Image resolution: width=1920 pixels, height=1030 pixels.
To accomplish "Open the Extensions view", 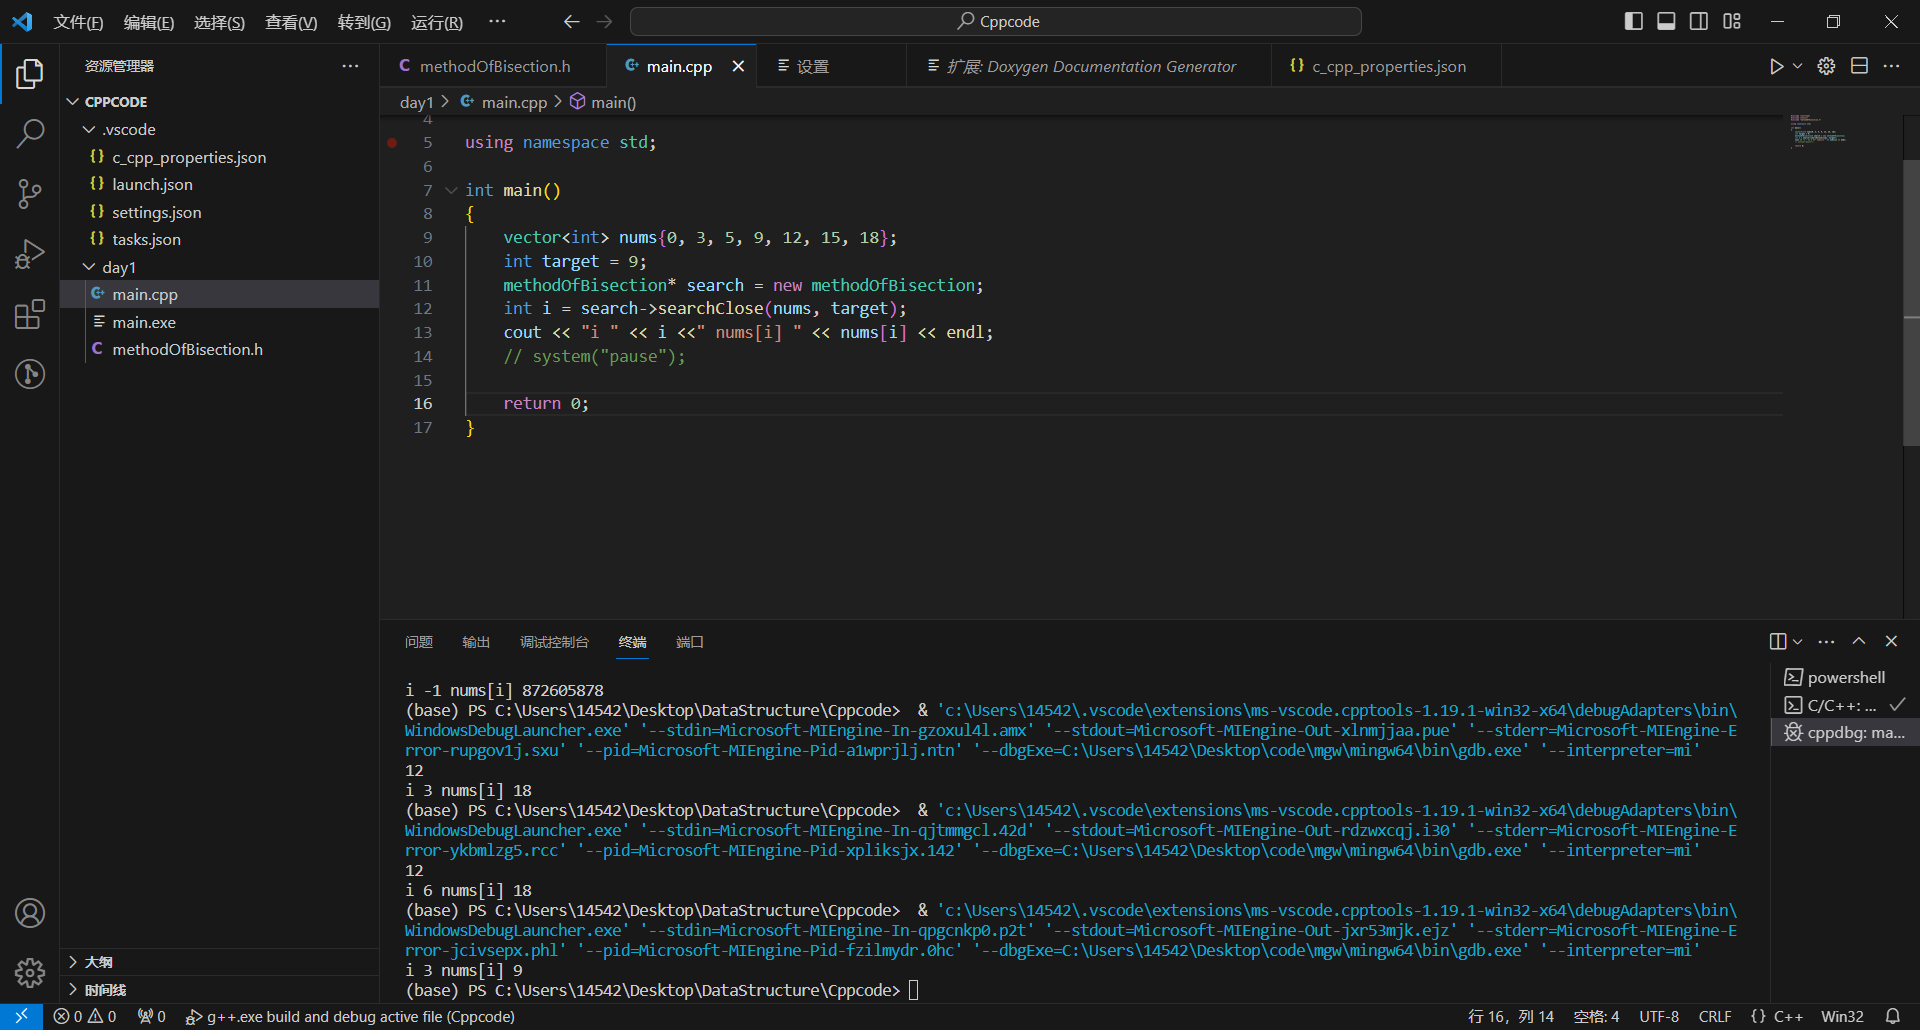I will pos(30,314).
